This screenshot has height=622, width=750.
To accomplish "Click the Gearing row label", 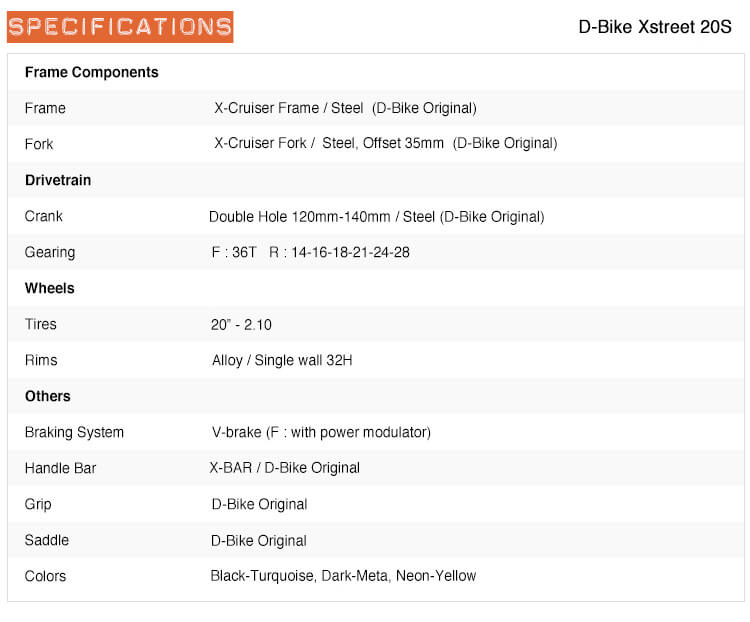I will point(50,252).
